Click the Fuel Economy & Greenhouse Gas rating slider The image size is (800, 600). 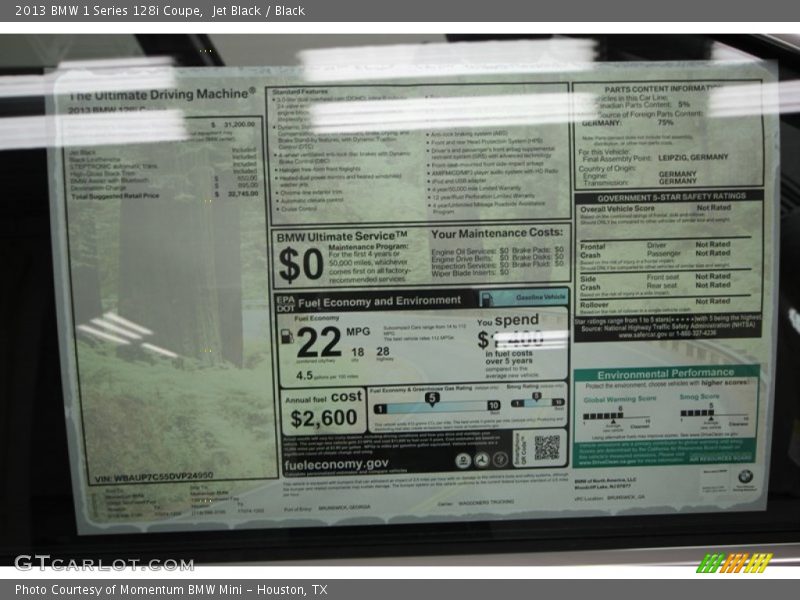coord(435,404)
